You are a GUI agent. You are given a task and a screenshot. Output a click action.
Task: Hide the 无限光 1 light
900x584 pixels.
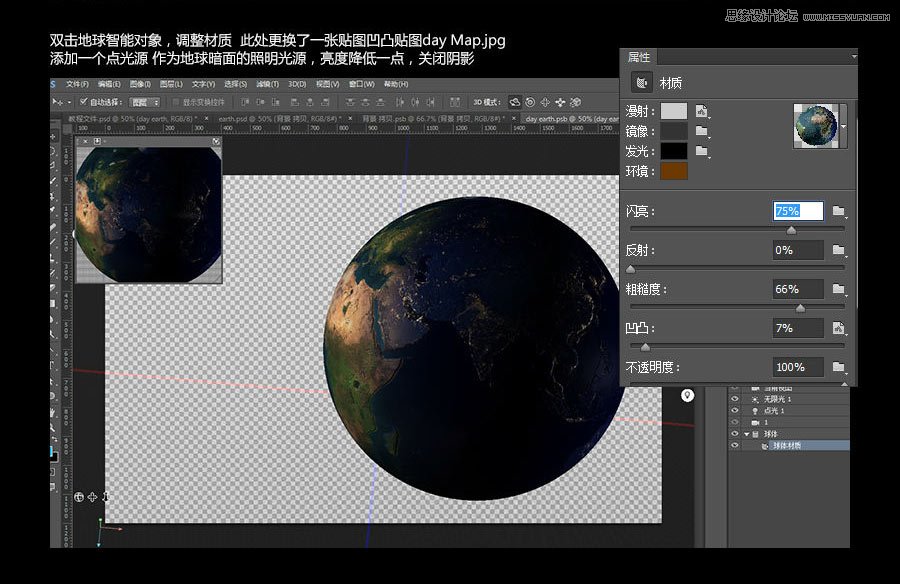735,399
